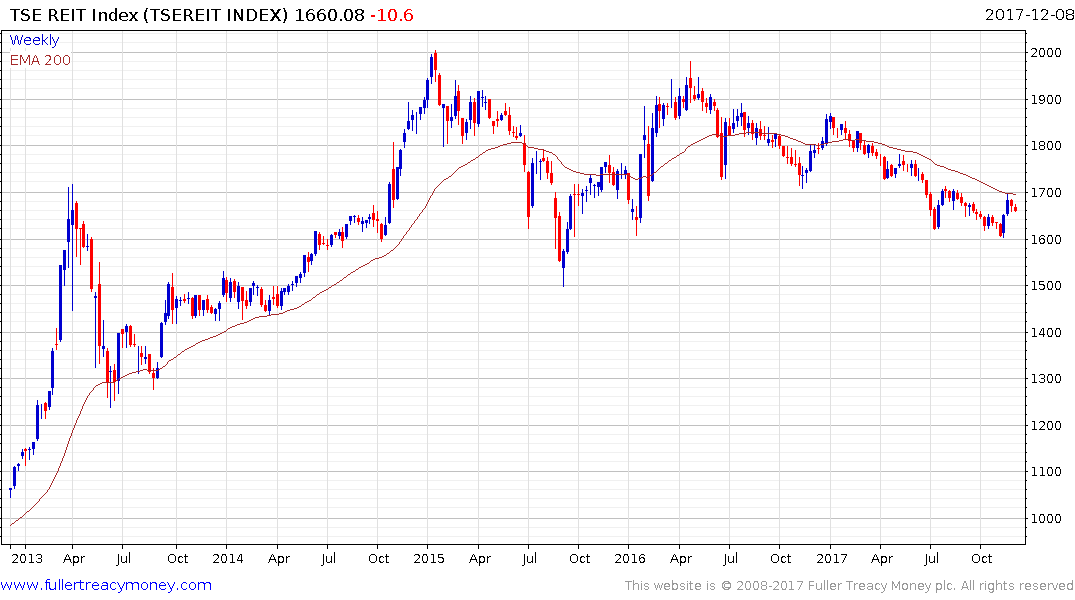Click the 2013 year label on time axis
The image size is (1075, 600).
pyautogui.click(x=27, y=558)
